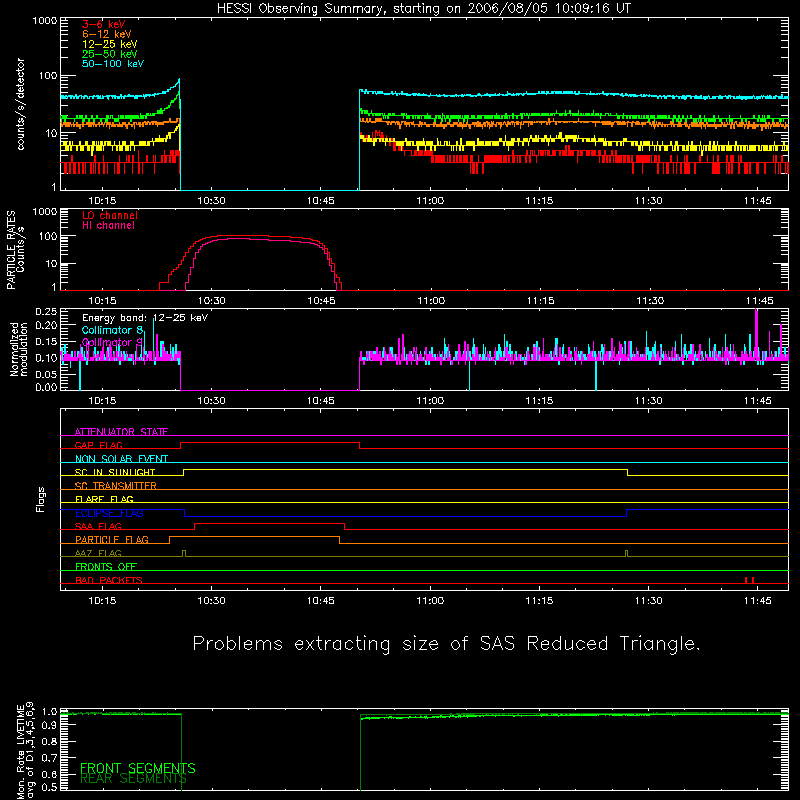This screenshot has width=800, height=800.
Task: Click the GAP FLAG label
Action: coord(98,445)
